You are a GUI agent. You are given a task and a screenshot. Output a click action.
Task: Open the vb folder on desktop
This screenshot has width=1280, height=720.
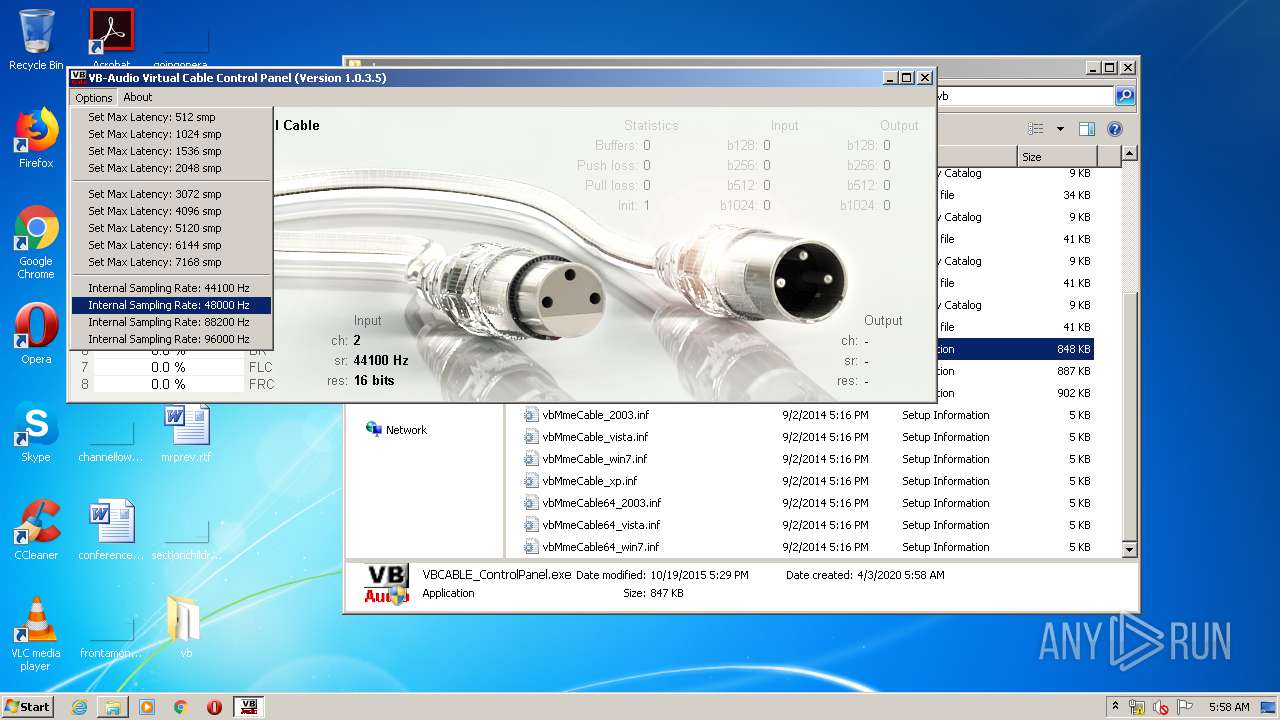(x=186, y=628)
